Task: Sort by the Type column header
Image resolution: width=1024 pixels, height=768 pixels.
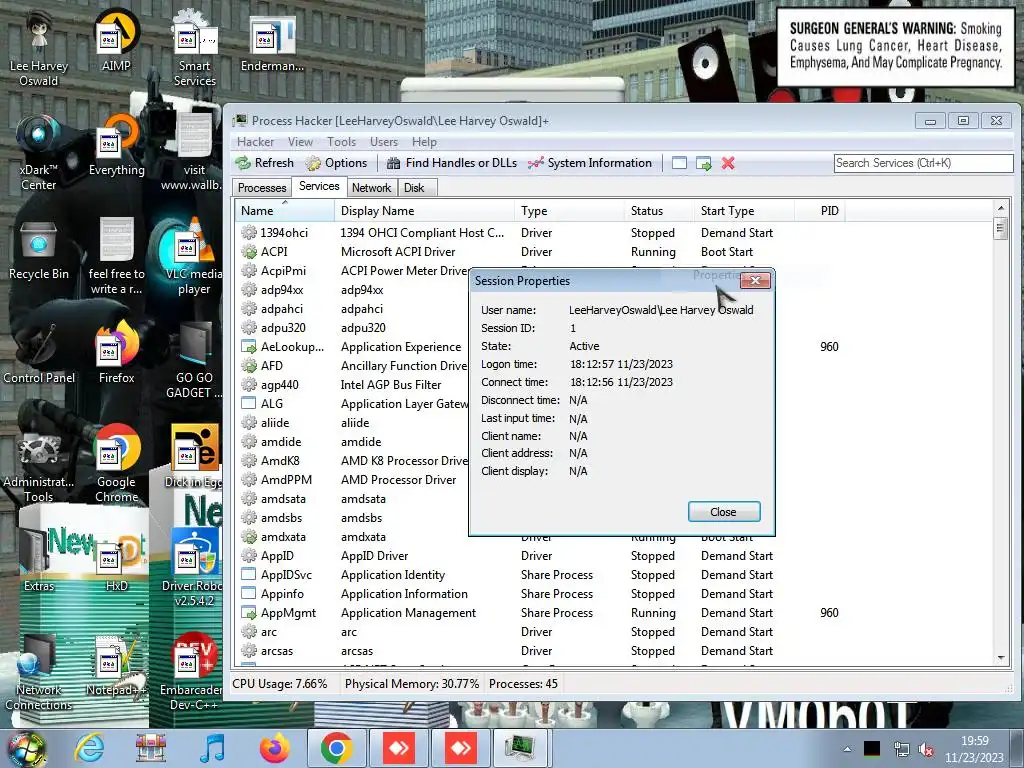Action: click(x=569, y=211)
